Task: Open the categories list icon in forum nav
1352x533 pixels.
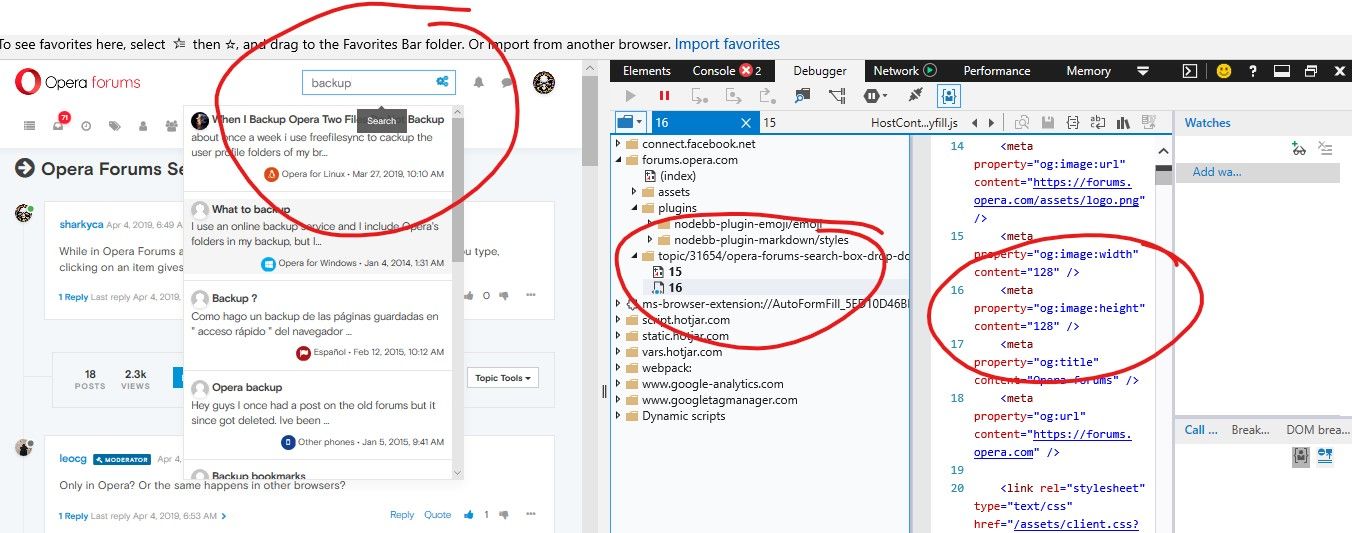Action: point(29,126)
